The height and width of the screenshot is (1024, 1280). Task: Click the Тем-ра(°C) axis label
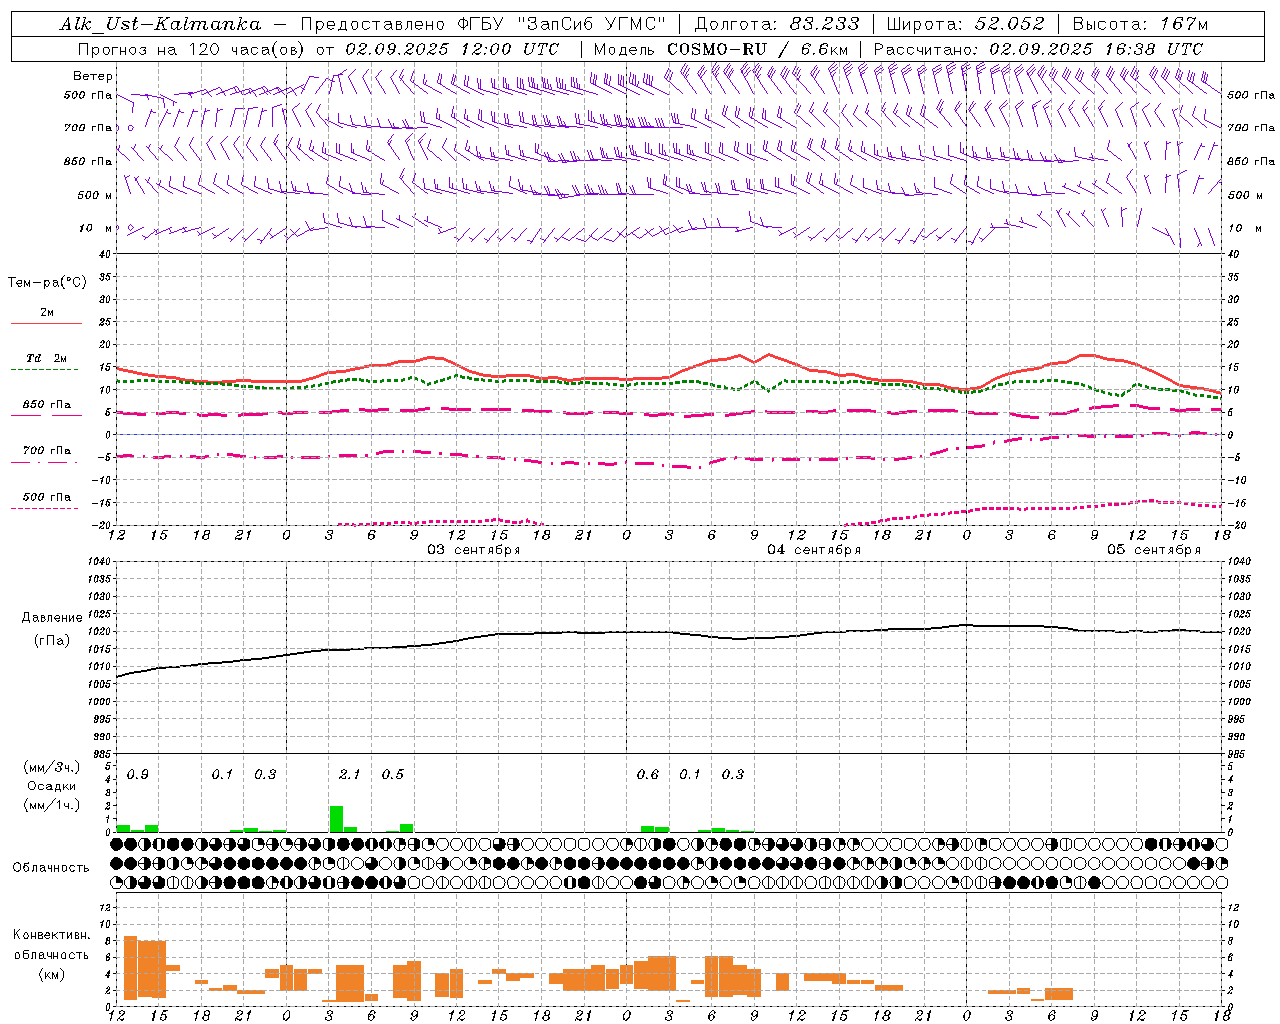coord(47,283)
